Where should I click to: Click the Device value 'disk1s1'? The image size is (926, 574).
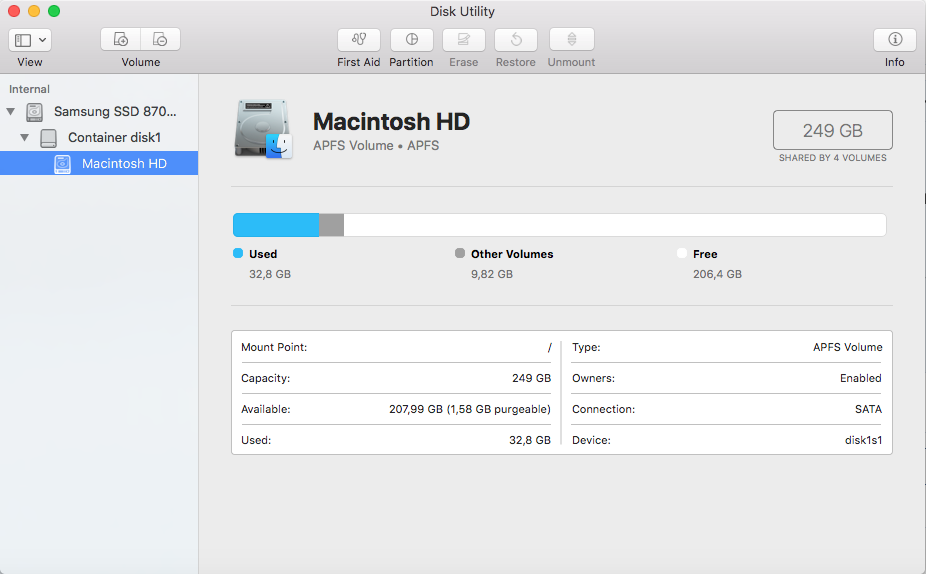tap(863, 440)
